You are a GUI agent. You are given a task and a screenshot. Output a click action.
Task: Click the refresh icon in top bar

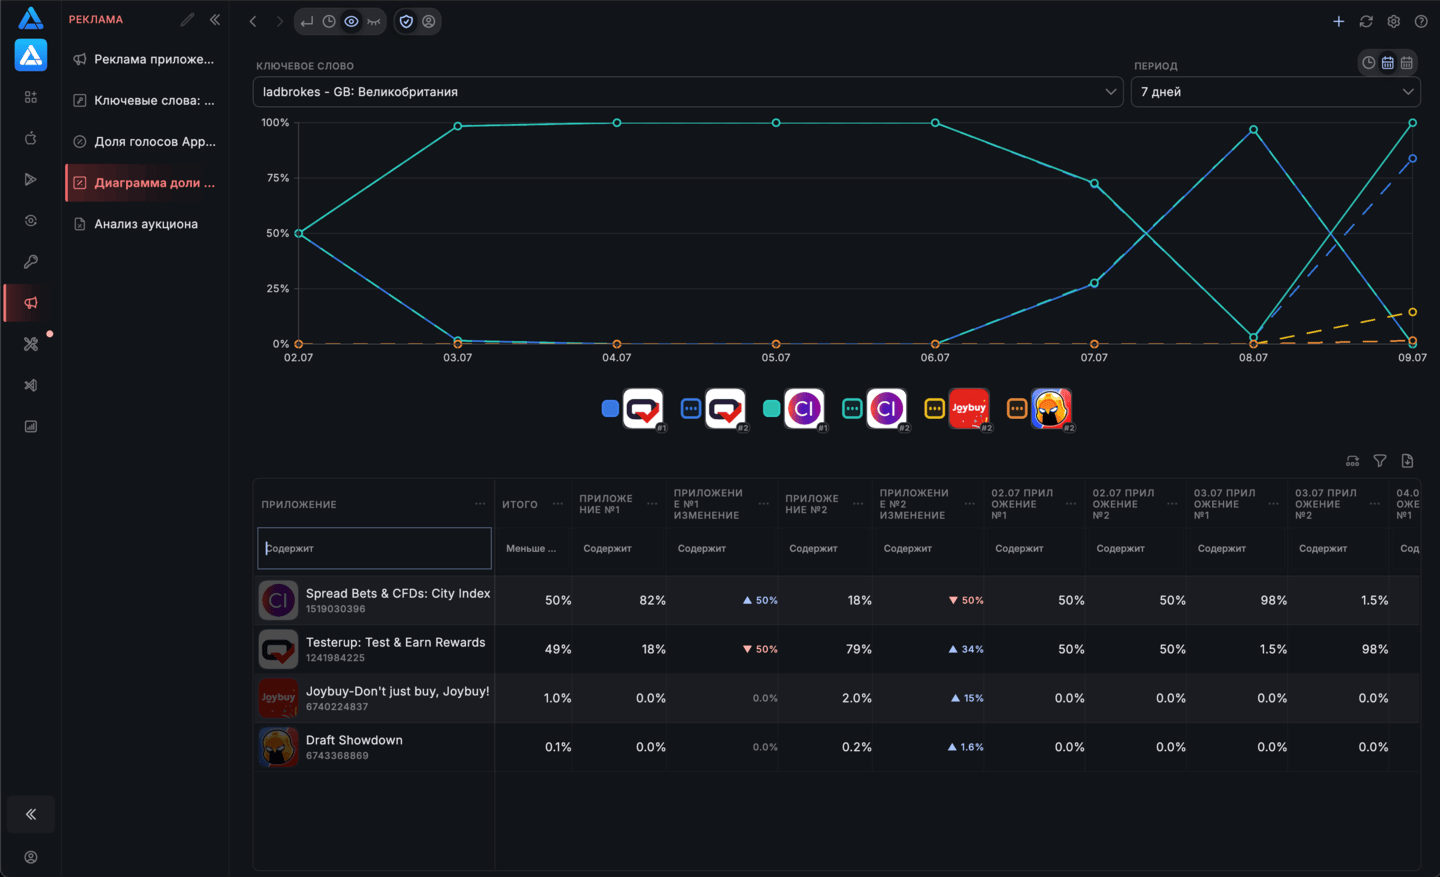tap(1366, 21)
